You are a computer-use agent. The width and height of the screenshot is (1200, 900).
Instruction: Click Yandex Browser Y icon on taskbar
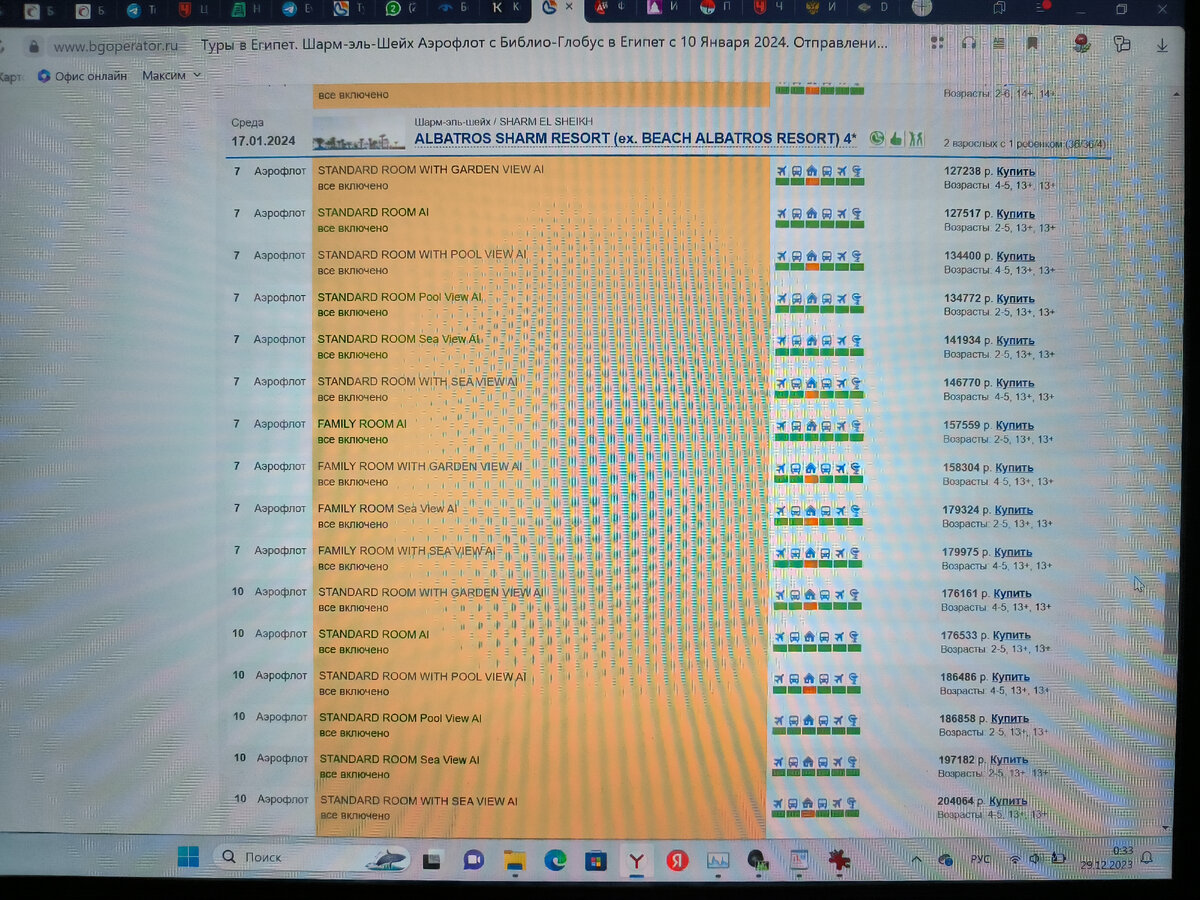636,860
